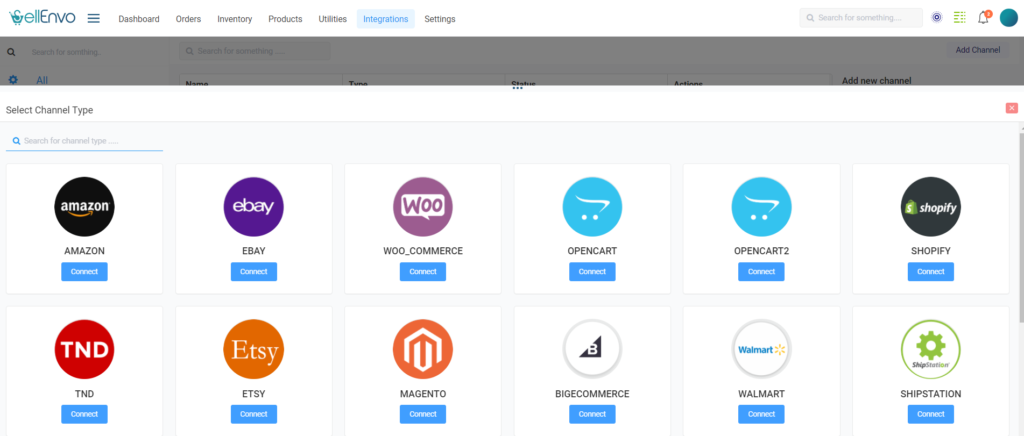Viewport: 1024px width, 436px height.
Task: Close the Select Channel Type dialog
Action: tap(1011, 108)
